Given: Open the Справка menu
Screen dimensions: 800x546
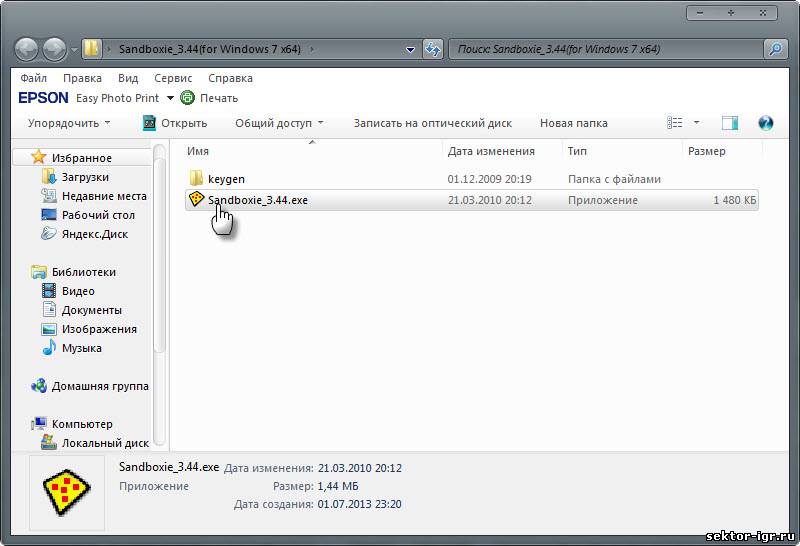Looking at the screenshot, I should point(230,78).
